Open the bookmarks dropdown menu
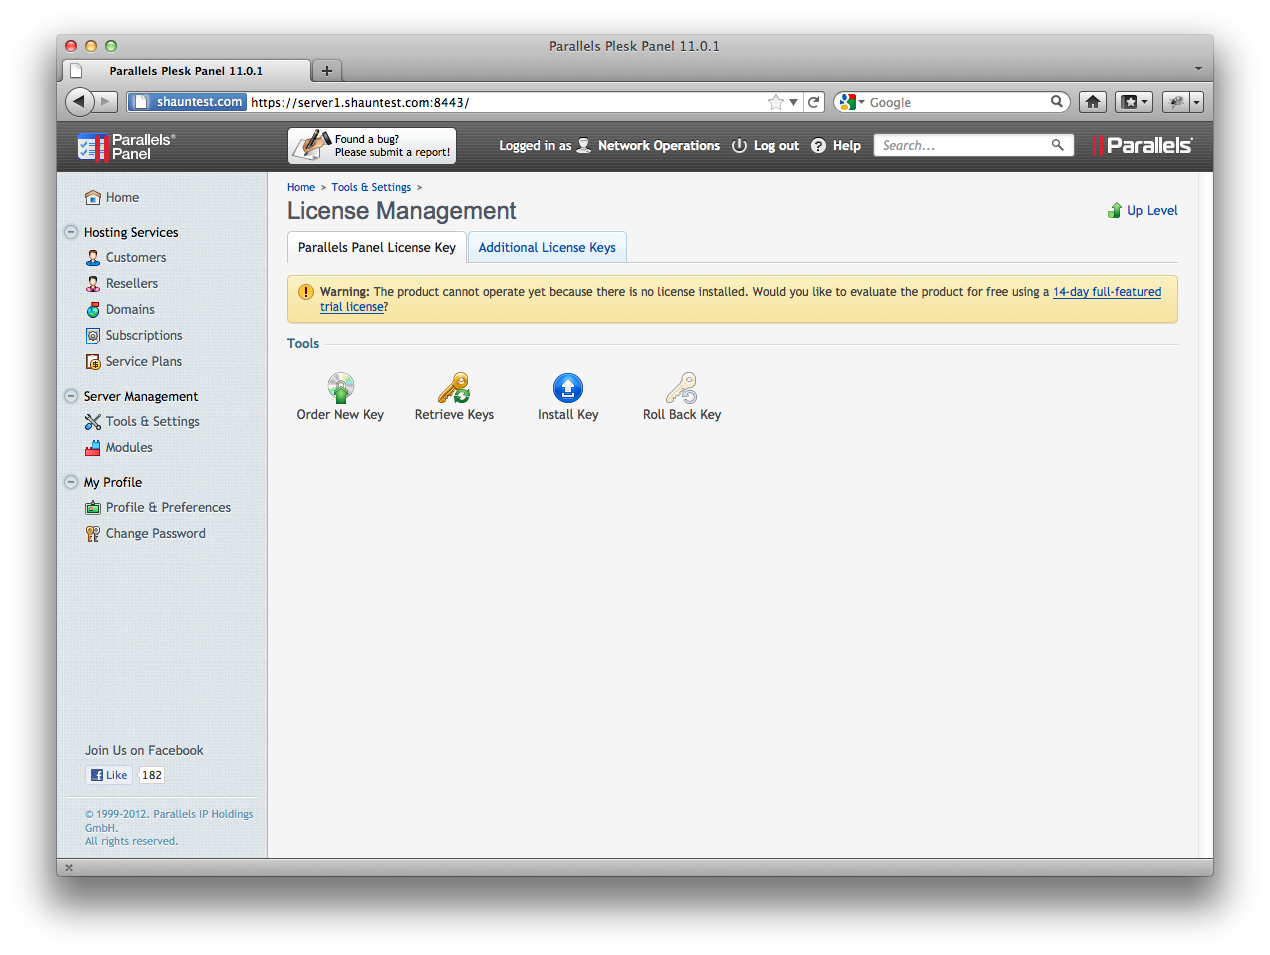The height and width of the screenshot is (955, 1270). 1134,102
